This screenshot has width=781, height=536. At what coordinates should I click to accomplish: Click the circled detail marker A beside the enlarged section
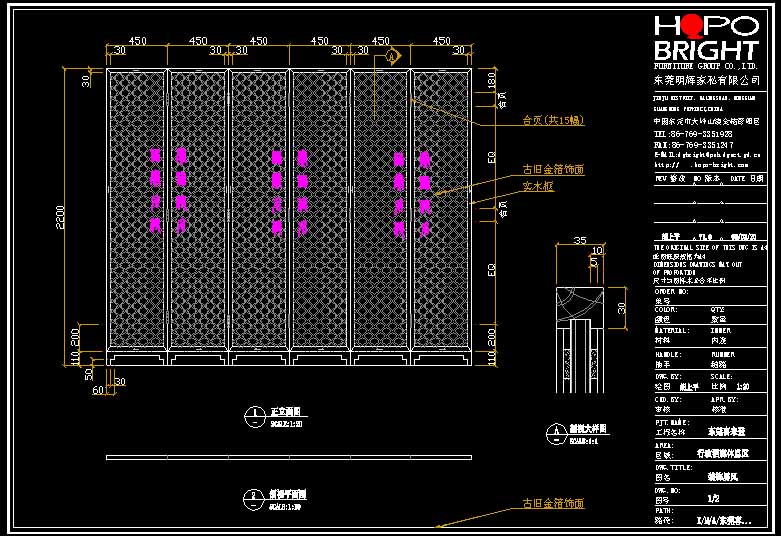pos(556,434)
